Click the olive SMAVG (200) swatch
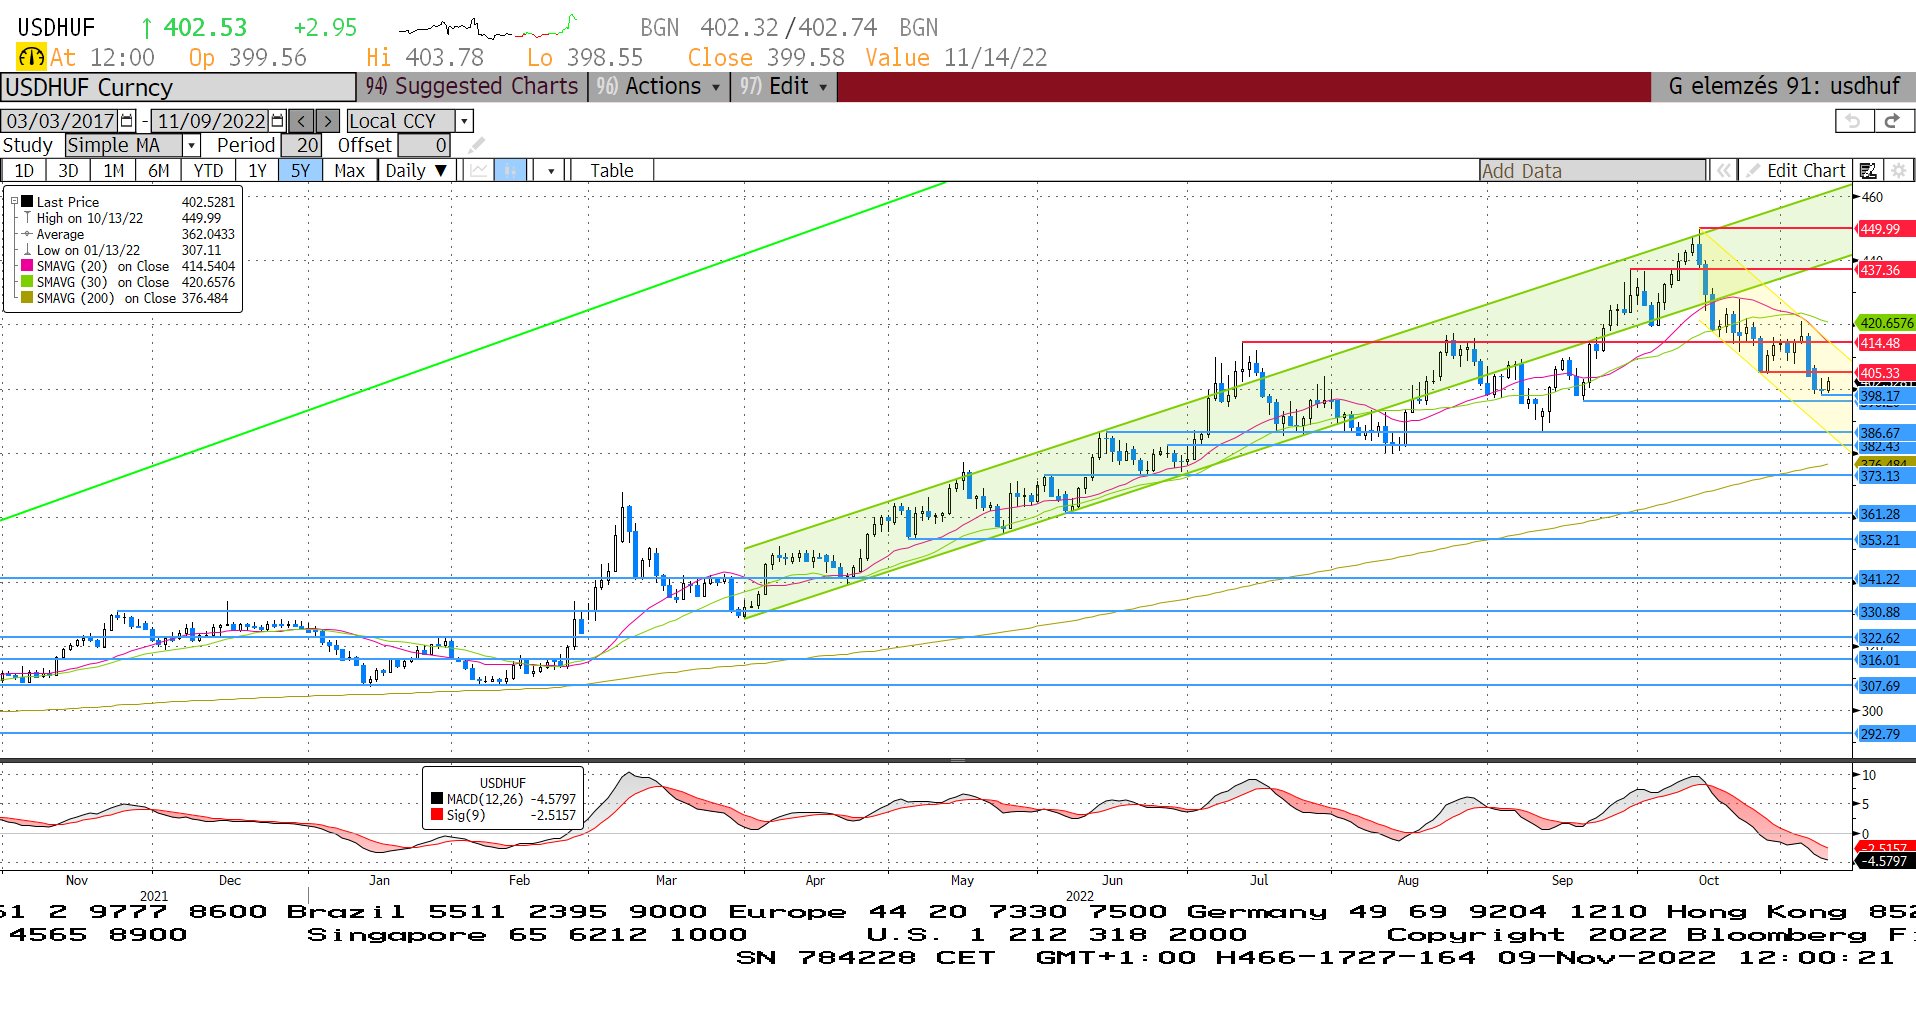The width and height of the screenshot is (1916, 1013). (28, 298)
